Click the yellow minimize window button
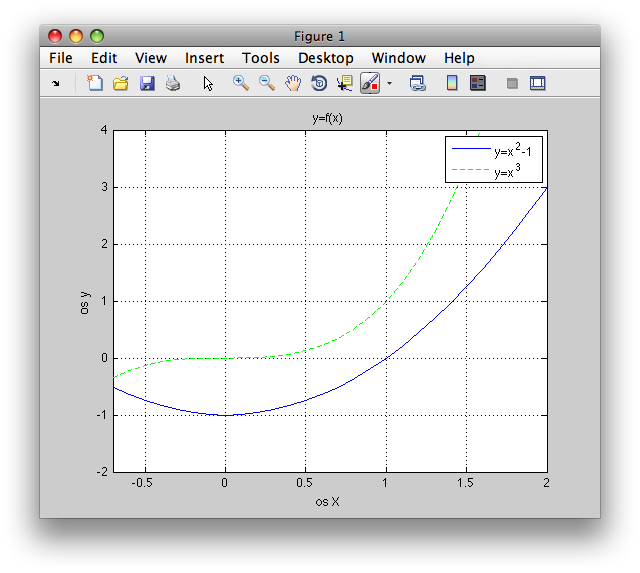The width and height of the screenshot is (640, 573). click(76, 36)
